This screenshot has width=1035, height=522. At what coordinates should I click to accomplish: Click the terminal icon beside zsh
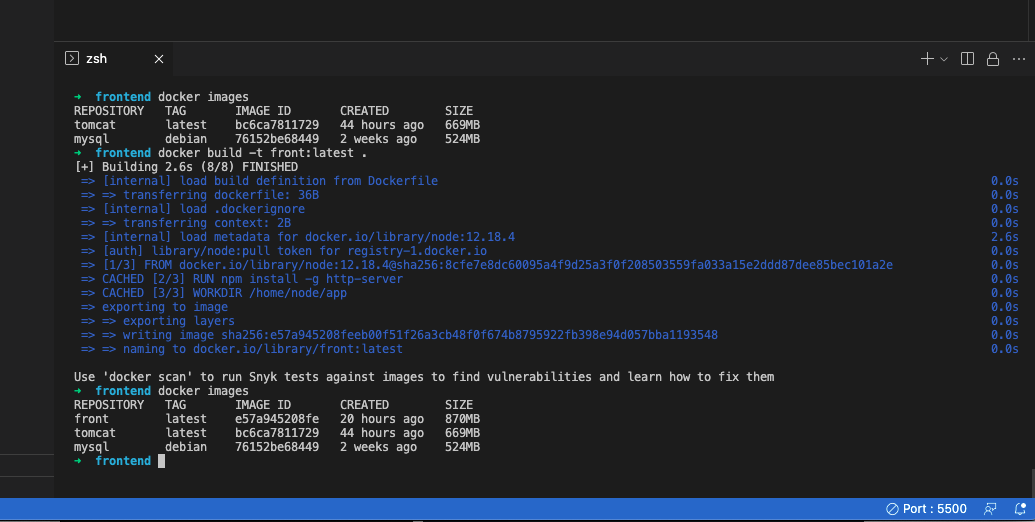tap(72, 58)
